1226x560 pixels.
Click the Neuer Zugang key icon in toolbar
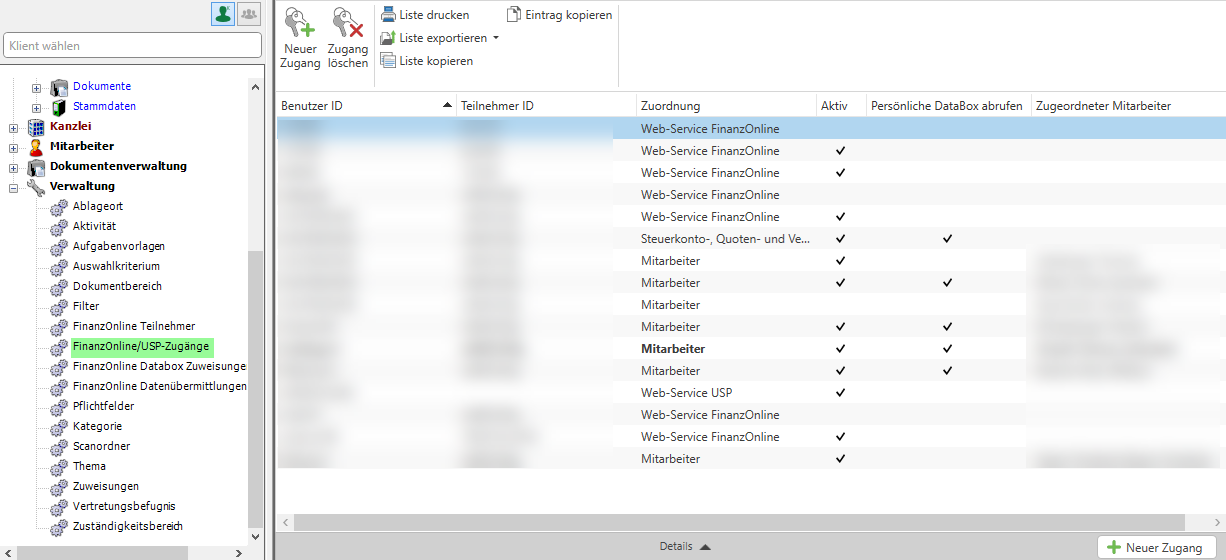tap(299, 23)
